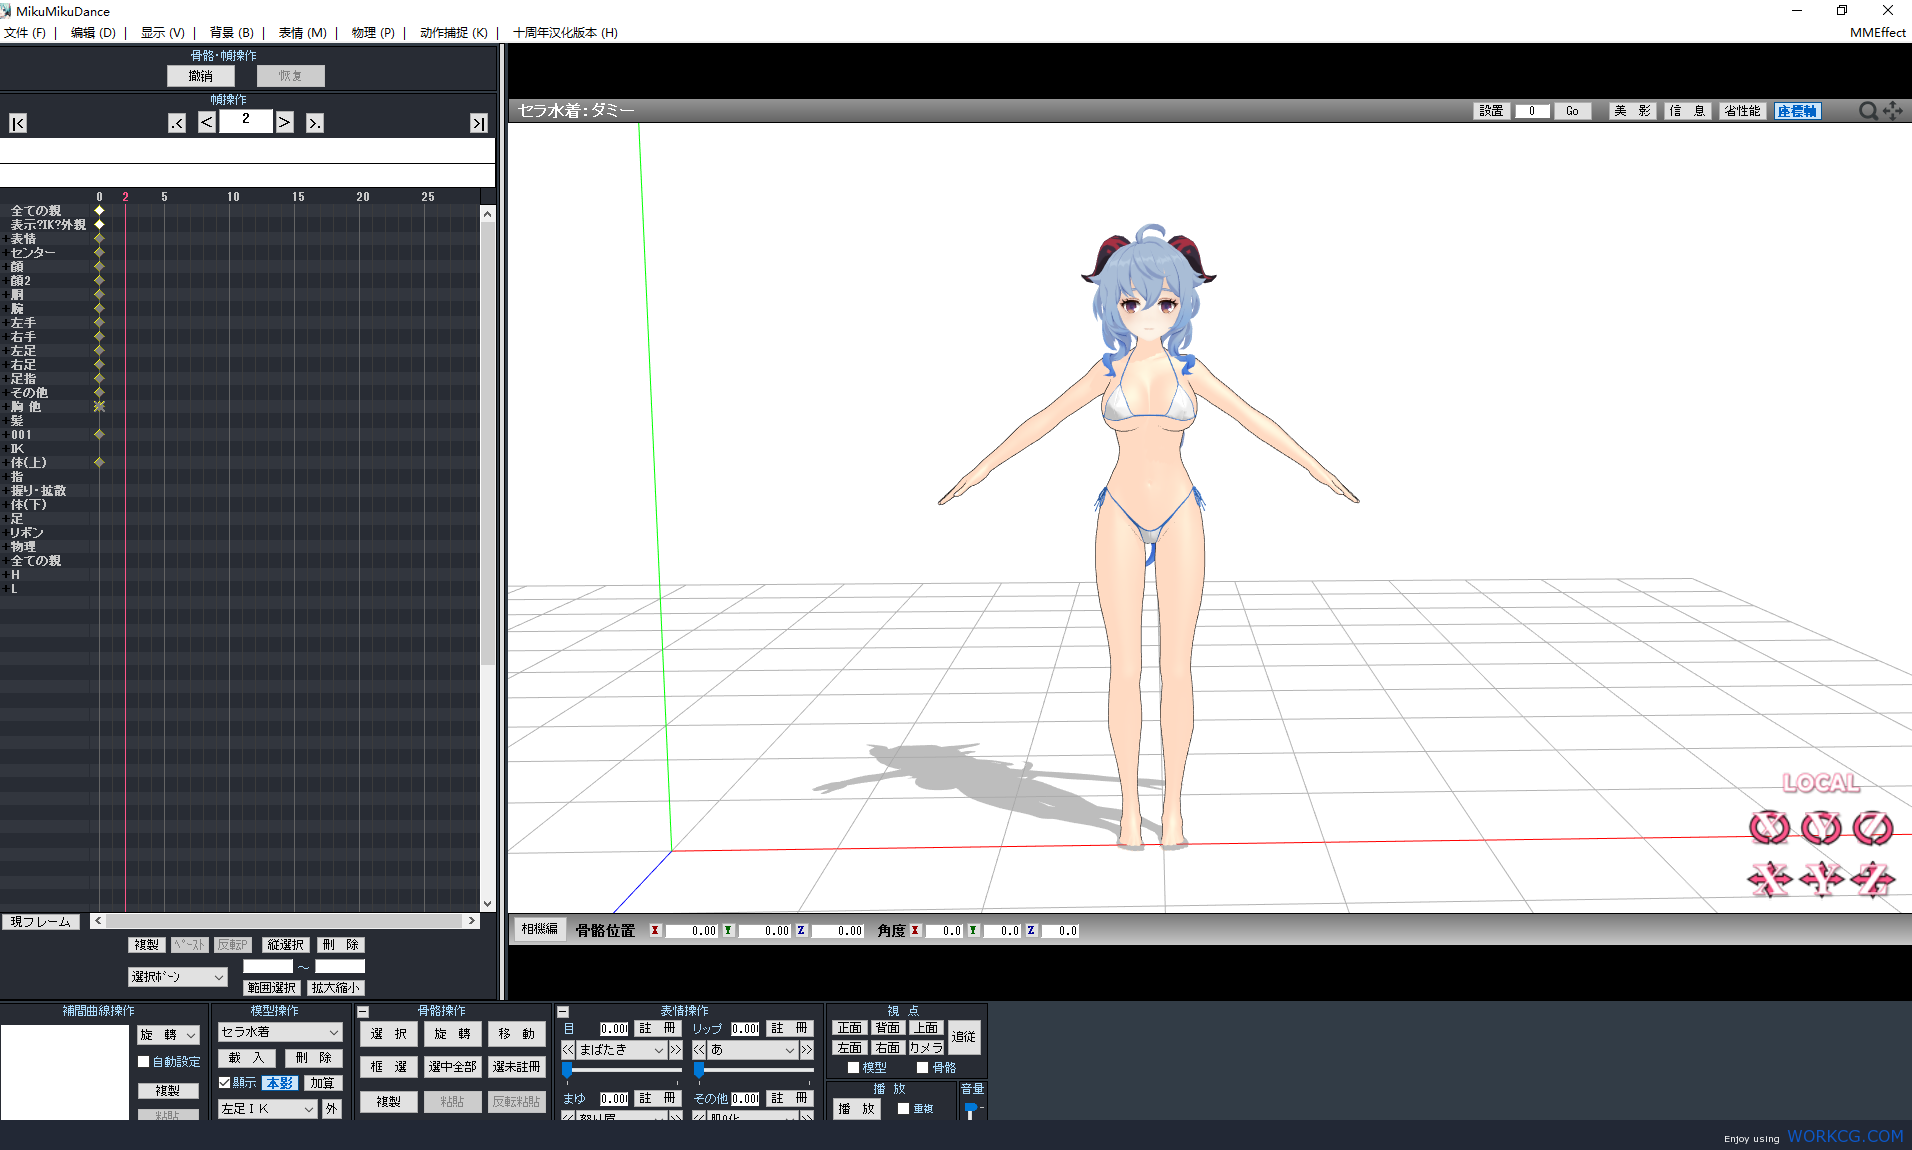Viewport: 1912px width, 1150px height.
Task: Click the current frame number field
Action: pos(246,121)
